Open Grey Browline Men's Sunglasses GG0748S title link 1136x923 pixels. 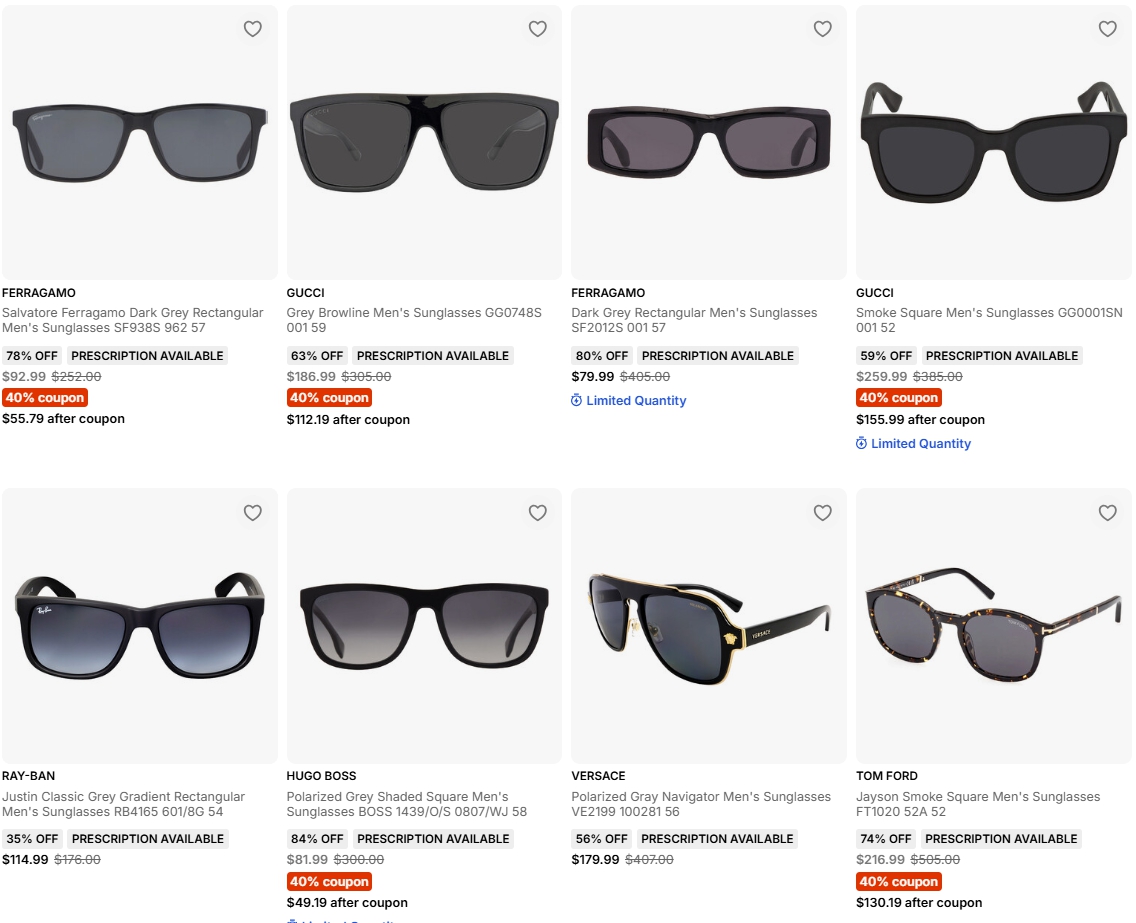coord(414,320)
